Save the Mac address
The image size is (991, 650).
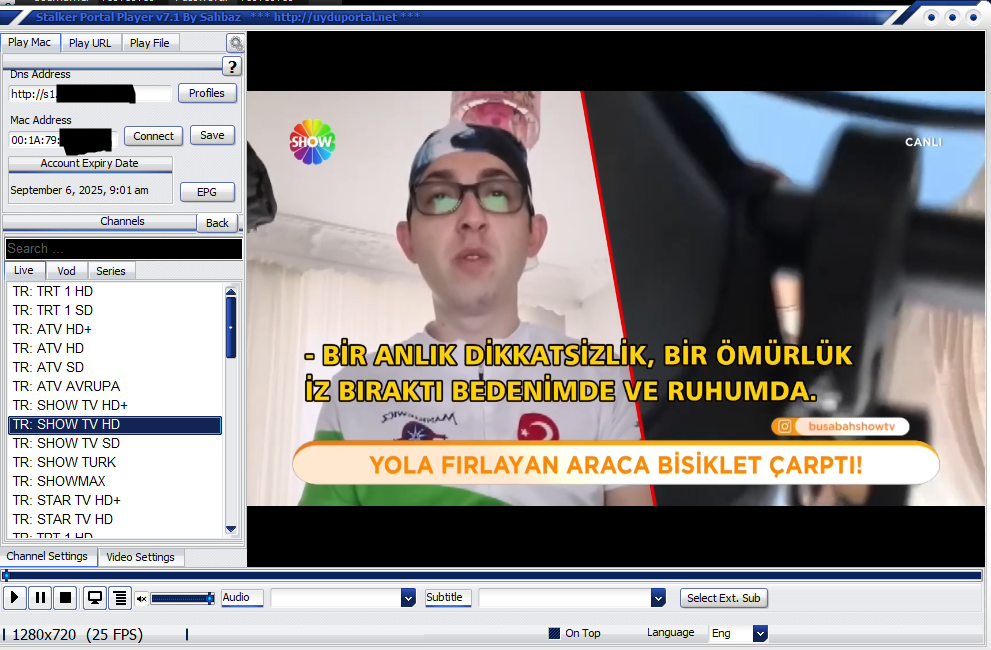[x=212, y=135]
